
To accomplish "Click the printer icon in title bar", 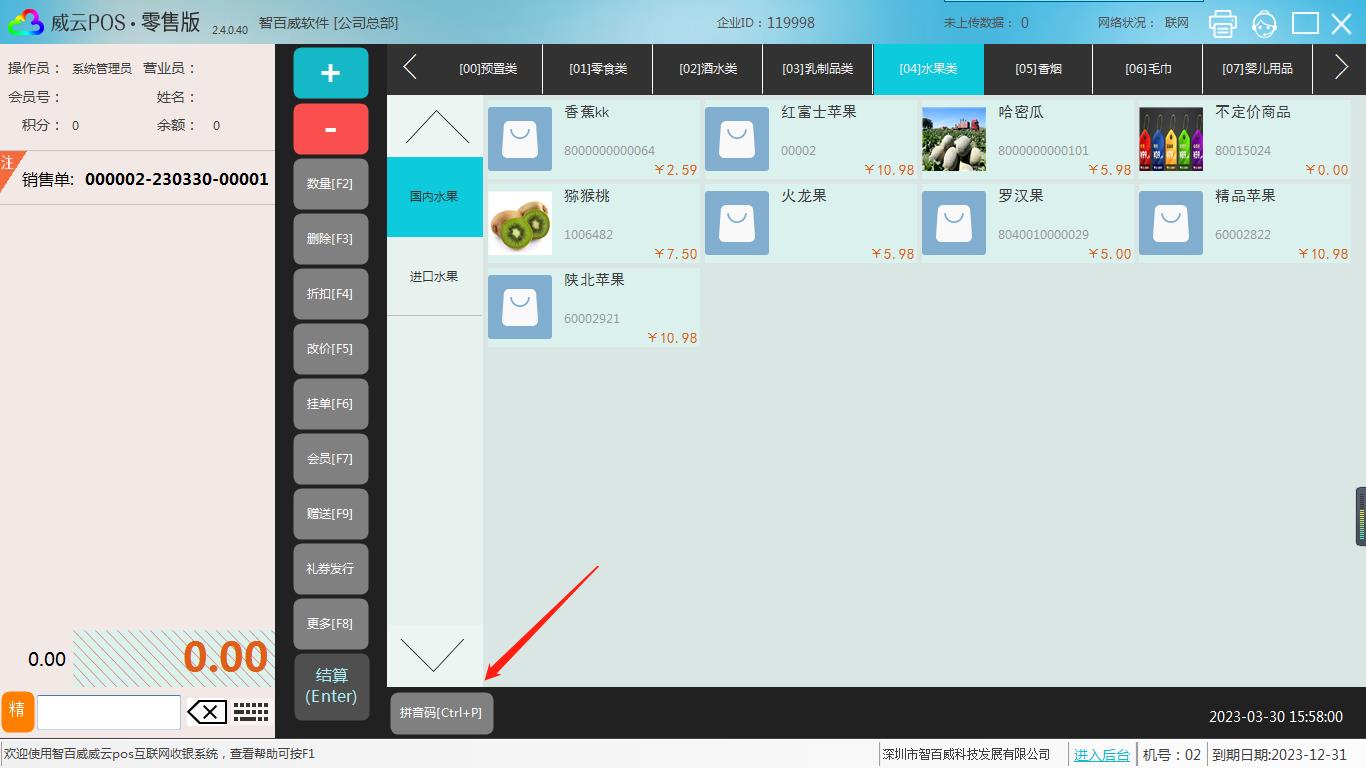I will click(x=1222, y=23).
